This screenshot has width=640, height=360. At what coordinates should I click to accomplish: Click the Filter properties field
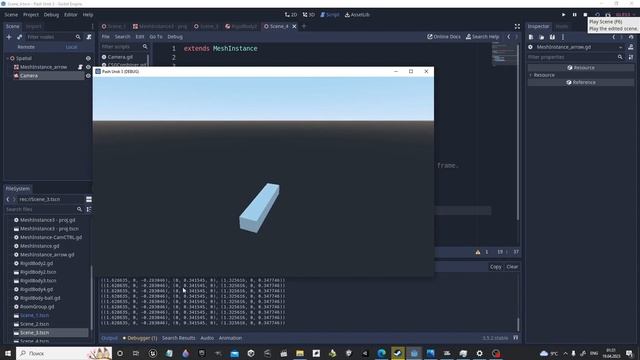(x=576, y=57)
